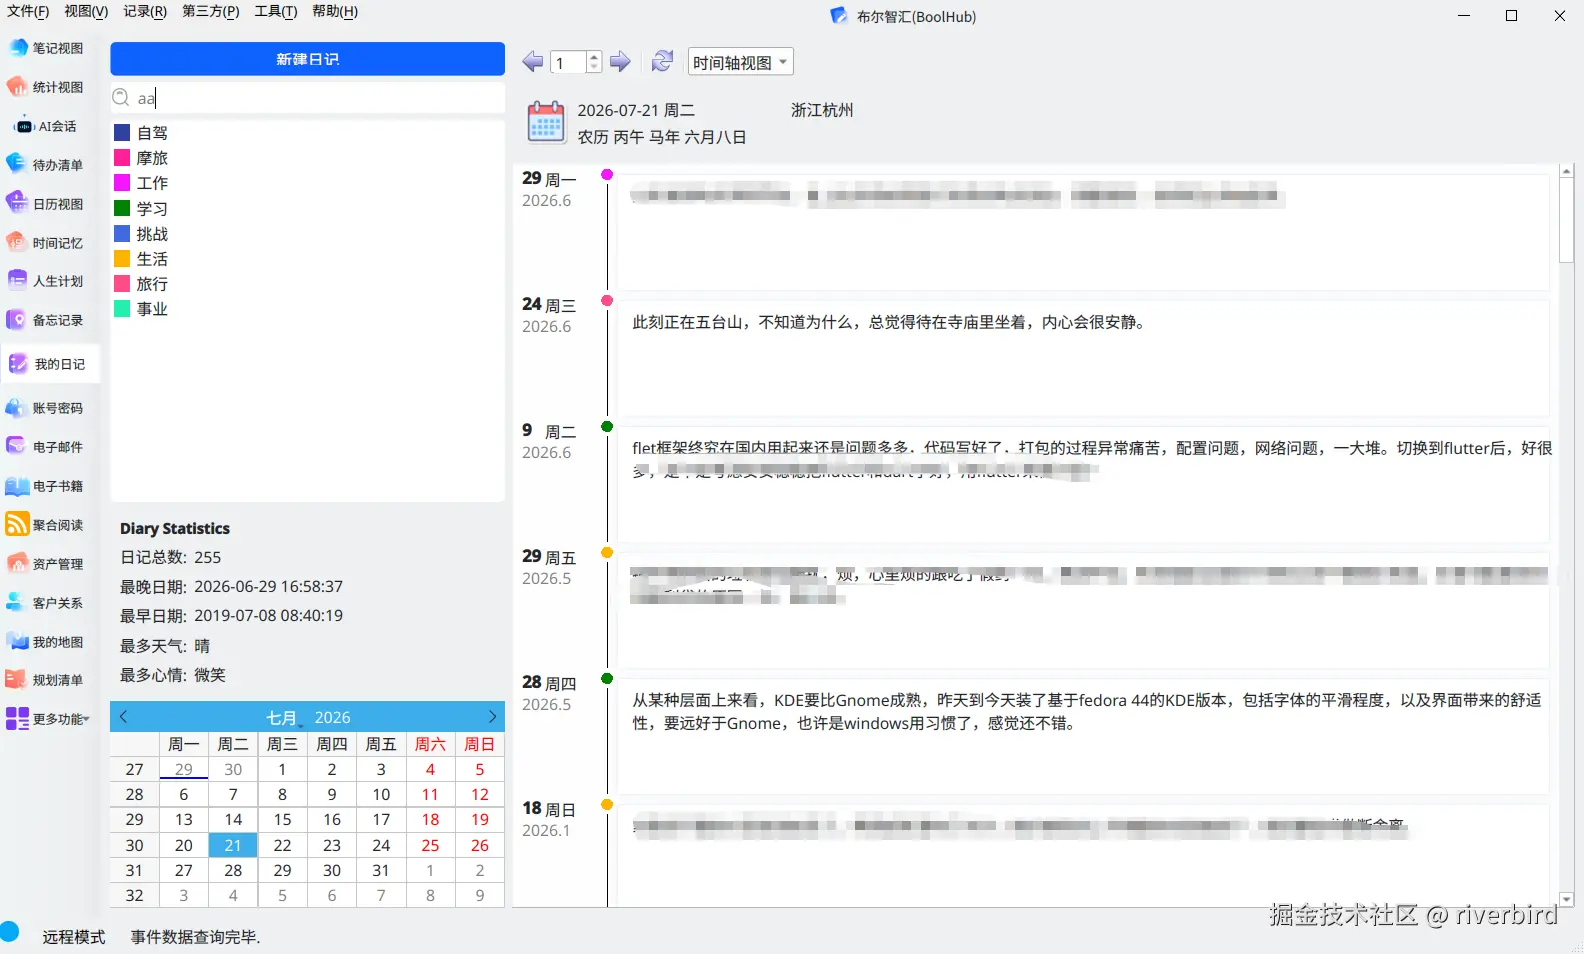Open the 时间记忆 sidebar icon

click(x=18, y=243)
